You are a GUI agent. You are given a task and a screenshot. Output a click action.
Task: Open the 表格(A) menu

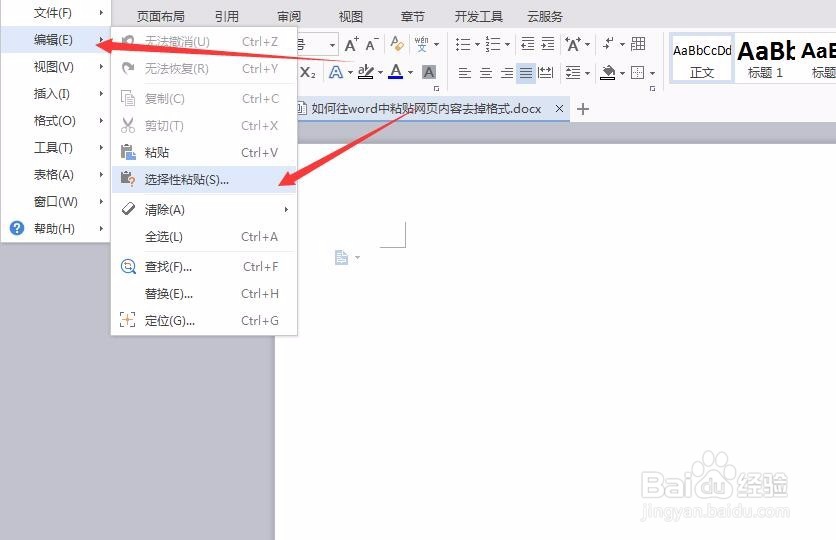click(56, 175)
